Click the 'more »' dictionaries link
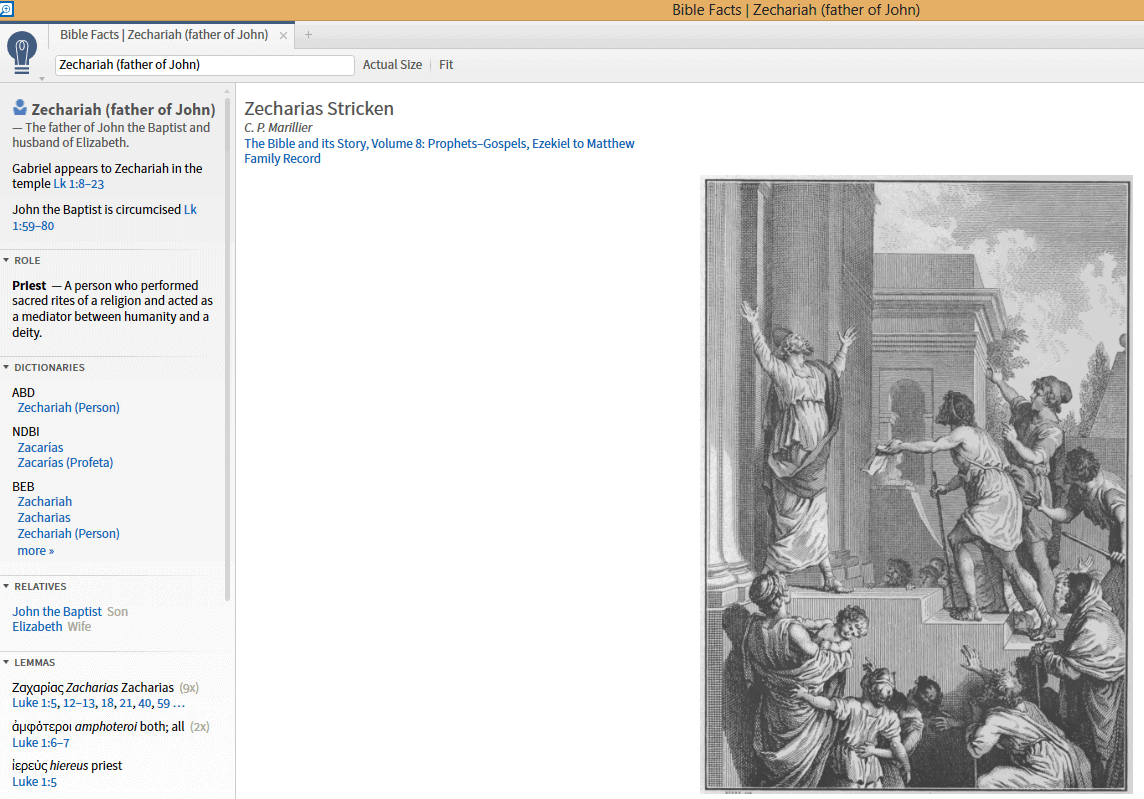The image size is (1144, 799). 36,551
